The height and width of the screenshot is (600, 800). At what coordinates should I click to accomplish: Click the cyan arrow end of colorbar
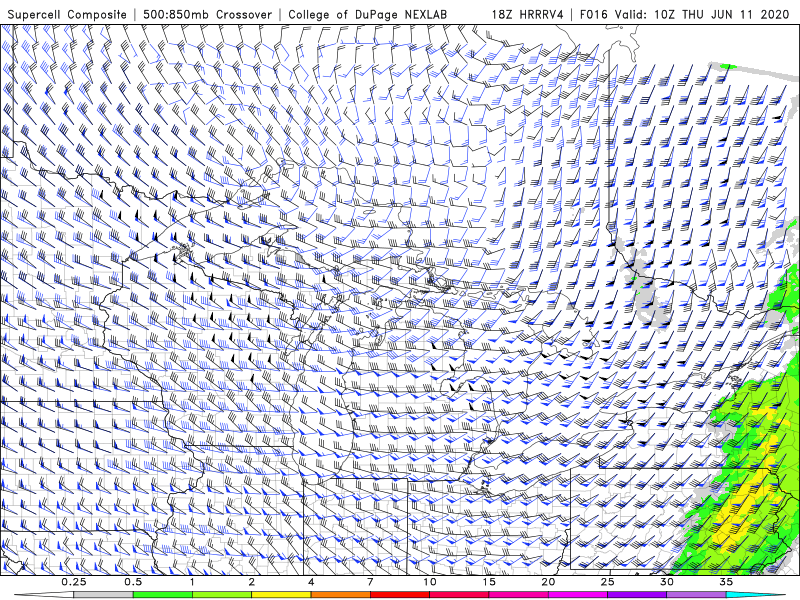[x=755, y=595]
